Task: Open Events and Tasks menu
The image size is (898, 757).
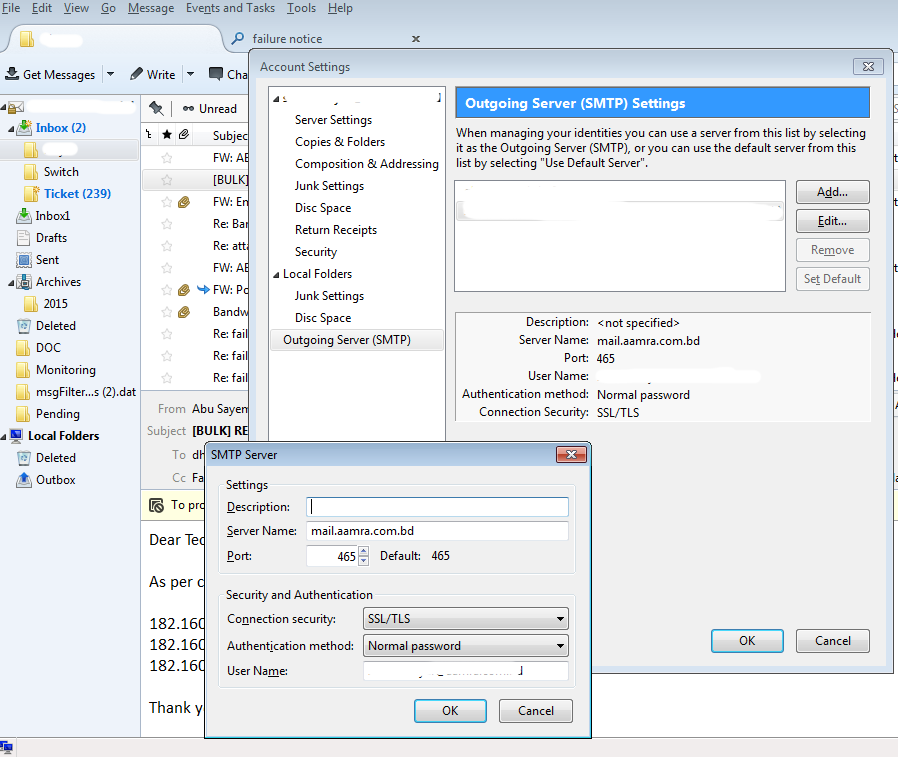Action: [230, 8]
